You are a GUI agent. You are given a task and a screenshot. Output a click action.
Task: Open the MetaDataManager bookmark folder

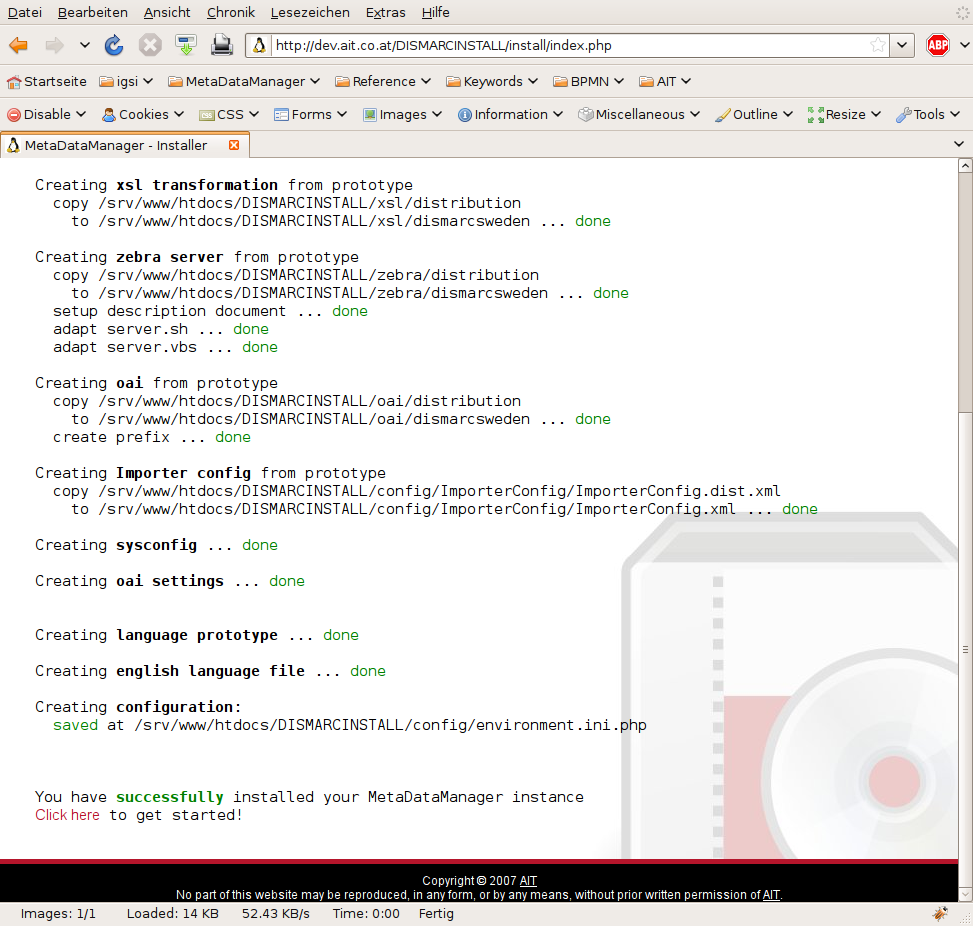[244, 81]
